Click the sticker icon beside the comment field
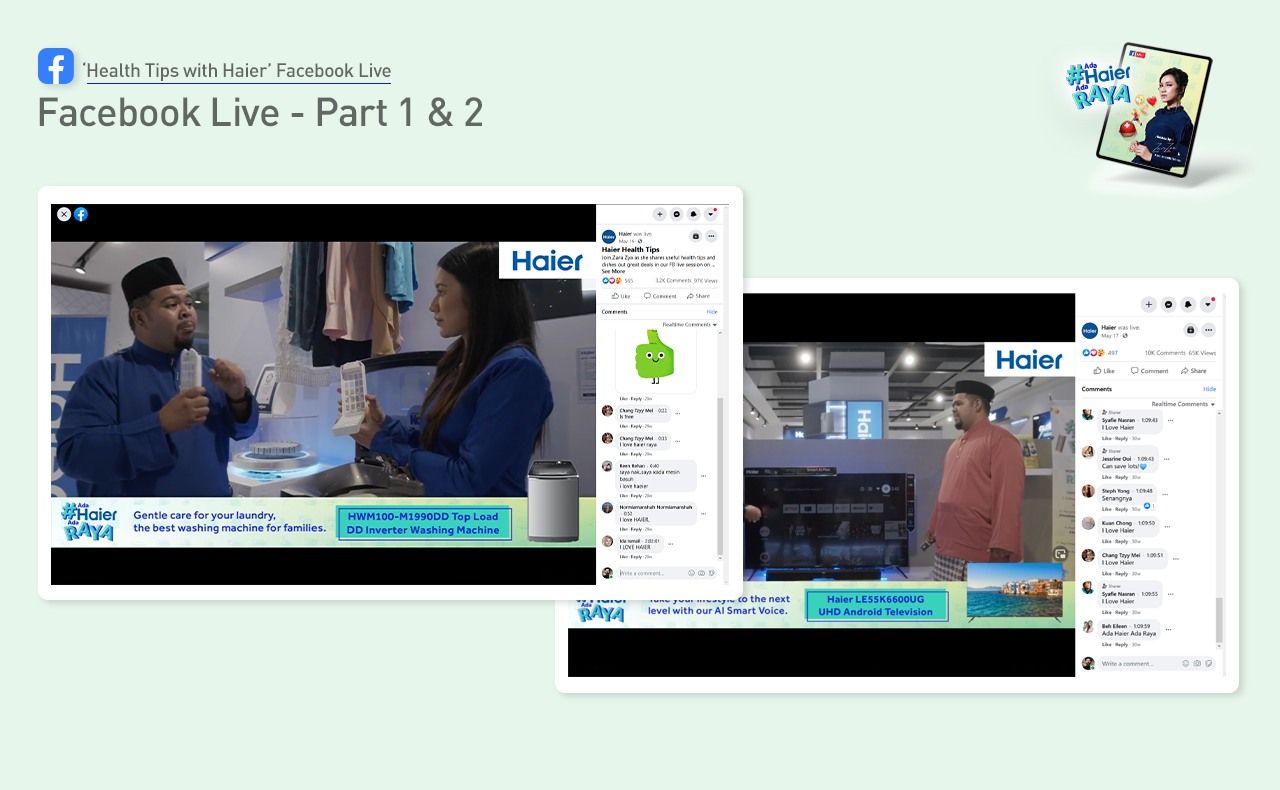This screenshot has height=790, width=1280. pos(712,573)
